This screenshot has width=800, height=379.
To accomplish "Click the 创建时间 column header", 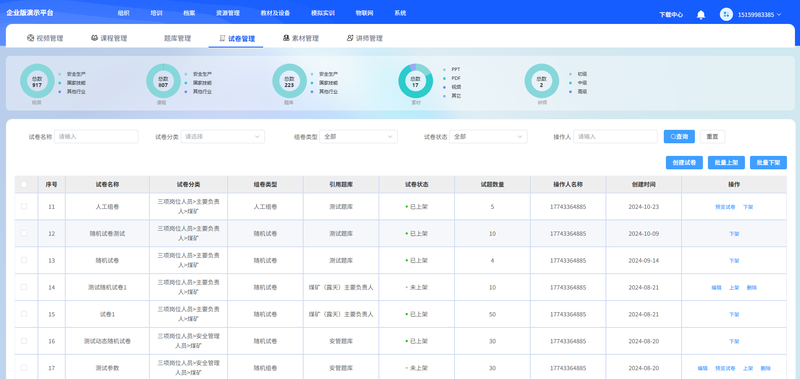I will coord(643,185).
